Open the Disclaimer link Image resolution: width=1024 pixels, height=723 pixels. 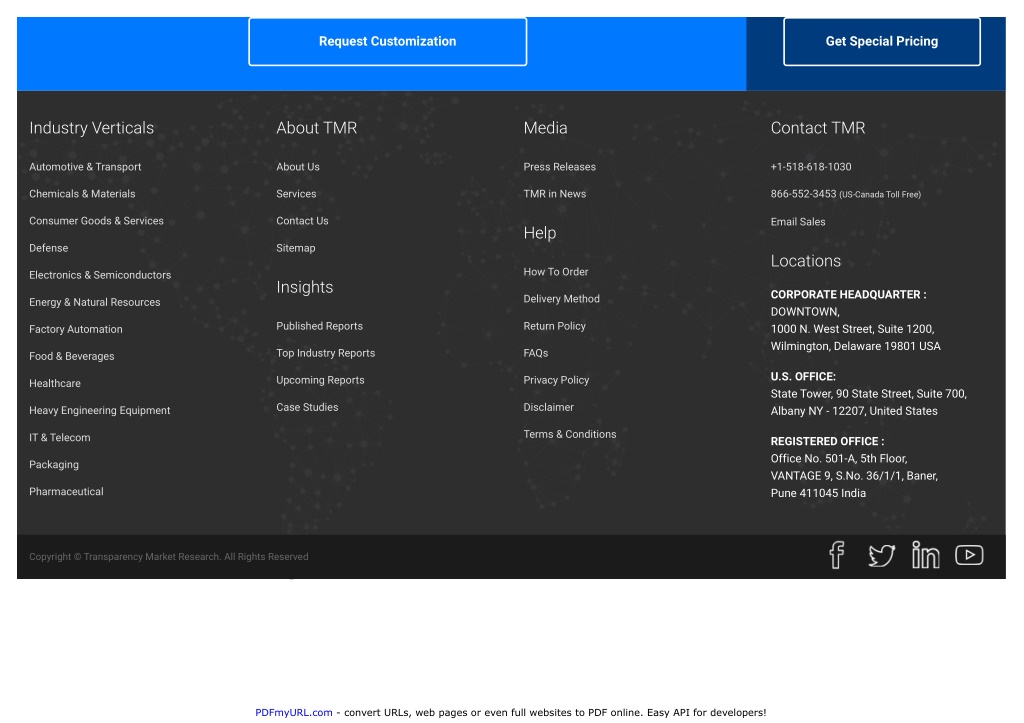click(548, 408)
